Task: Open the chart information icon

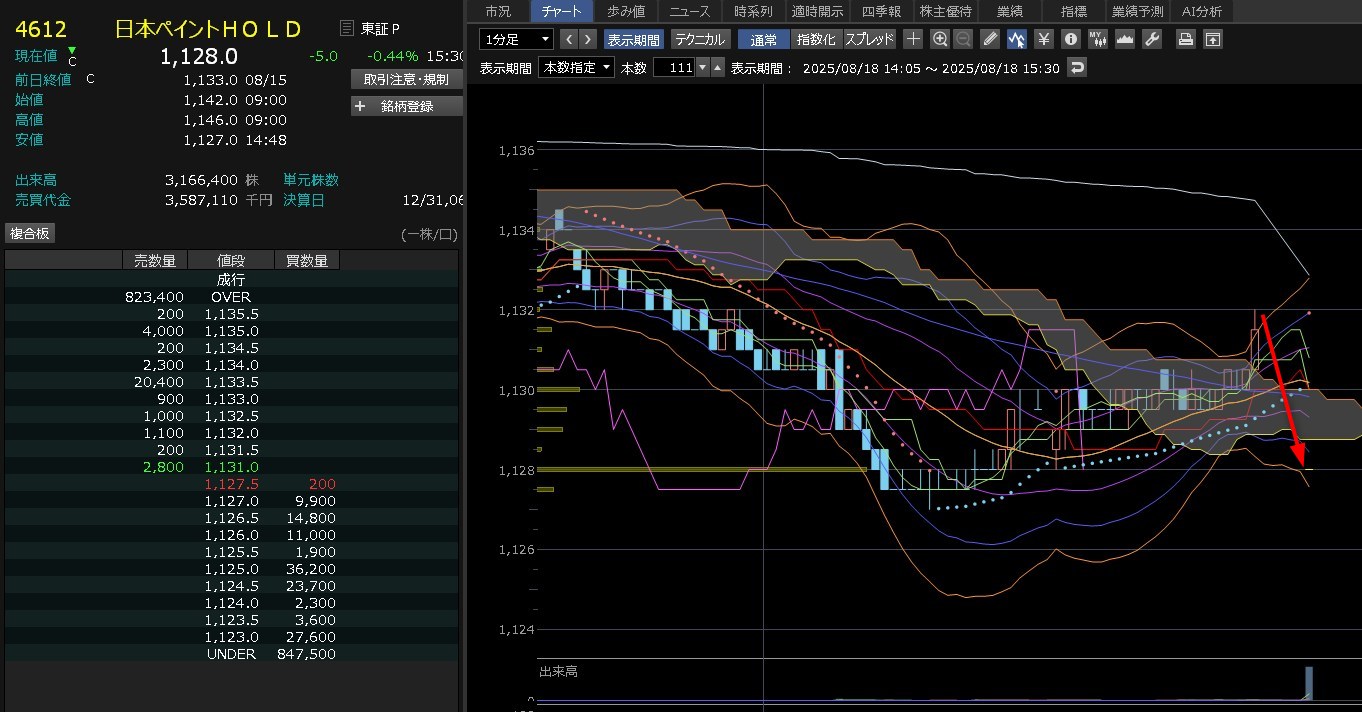Action: pos(1071,39)
